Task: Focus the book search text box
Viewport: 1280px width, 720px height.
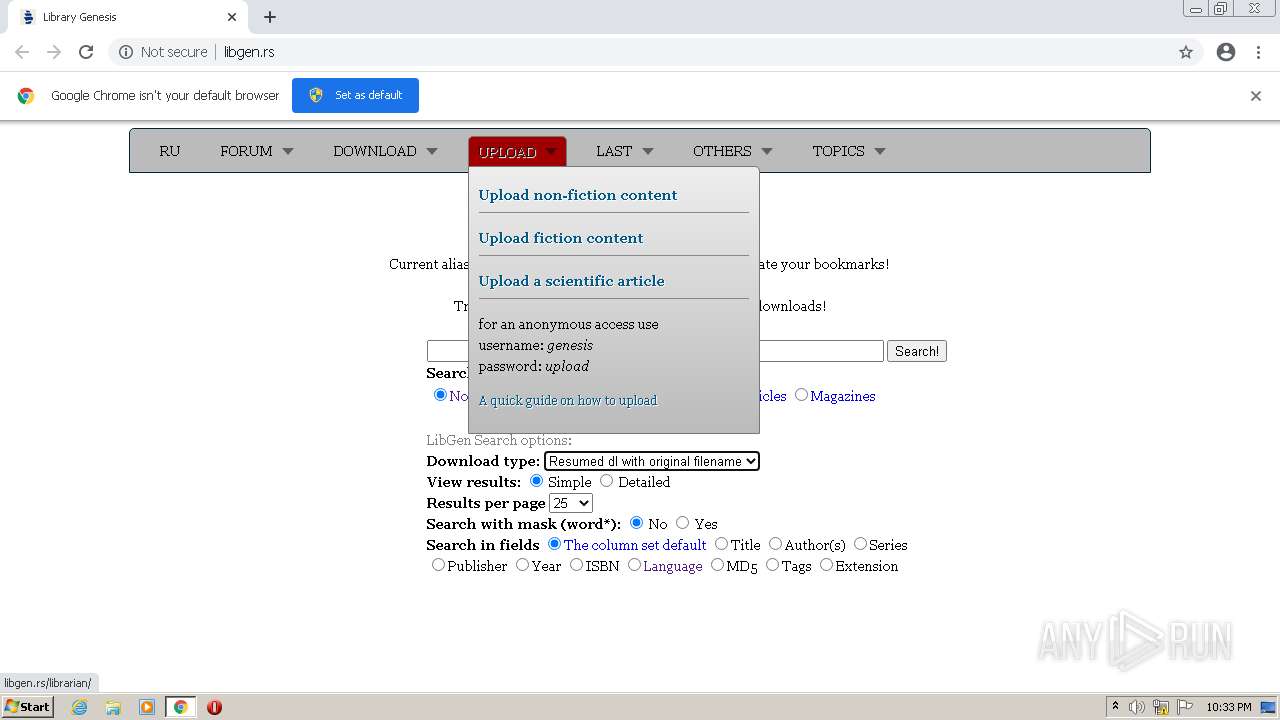Action: (655, 351)
